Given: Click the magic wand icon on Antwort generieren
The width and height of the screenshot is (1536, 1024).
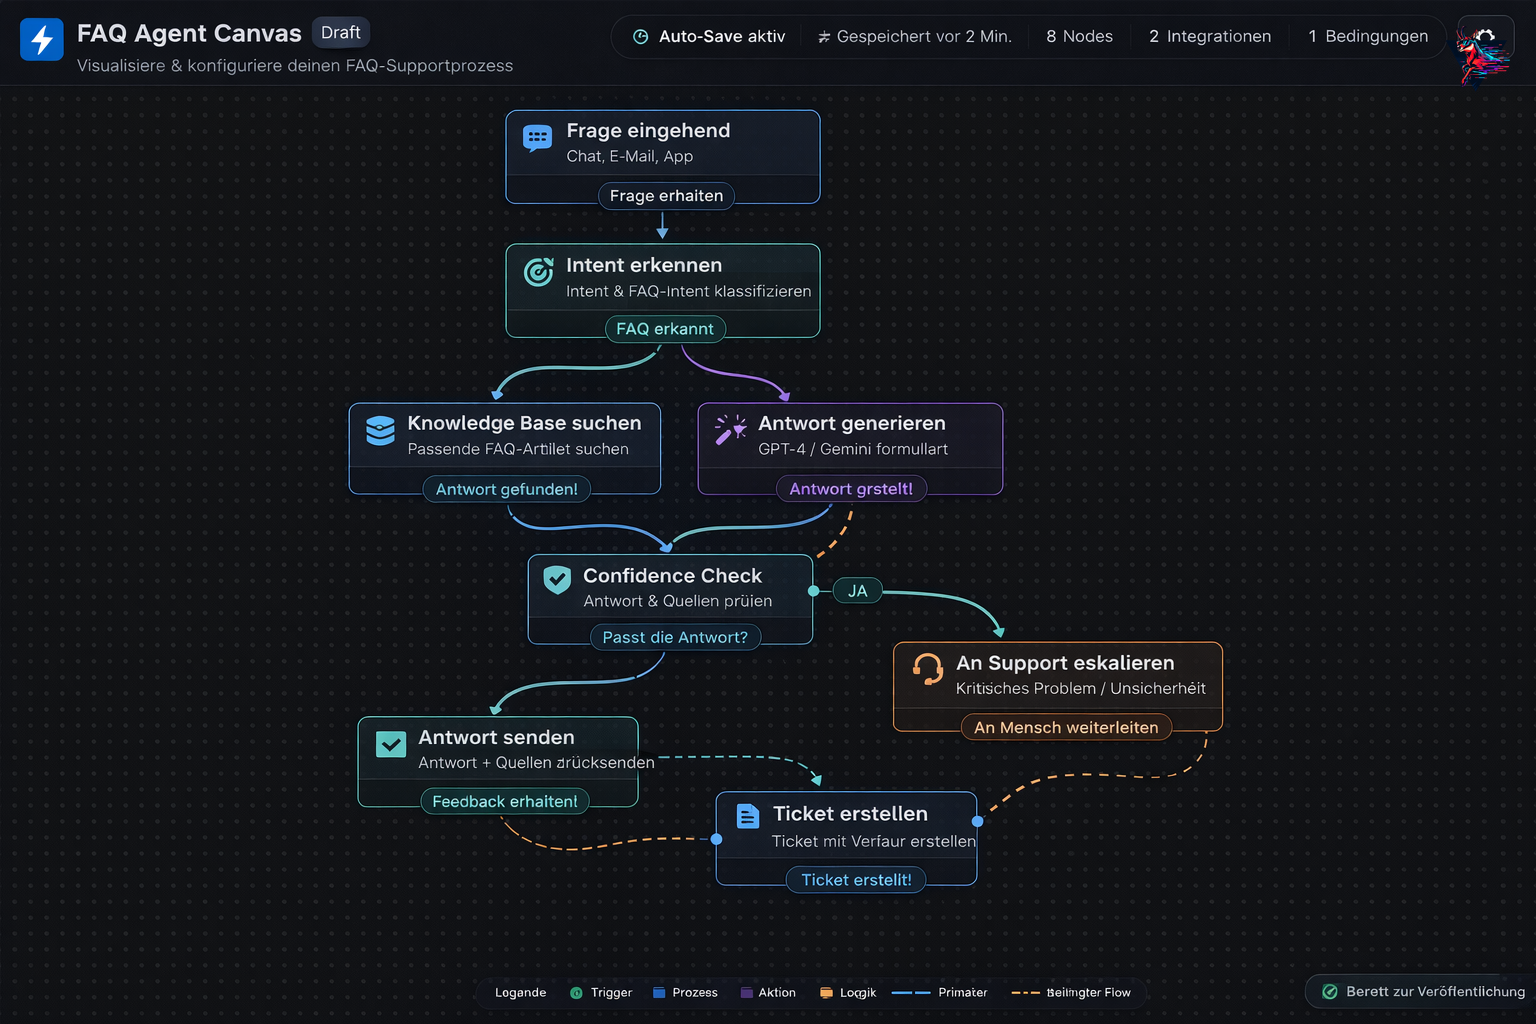Looking at the screenshot, I should [x=730, y=430].
